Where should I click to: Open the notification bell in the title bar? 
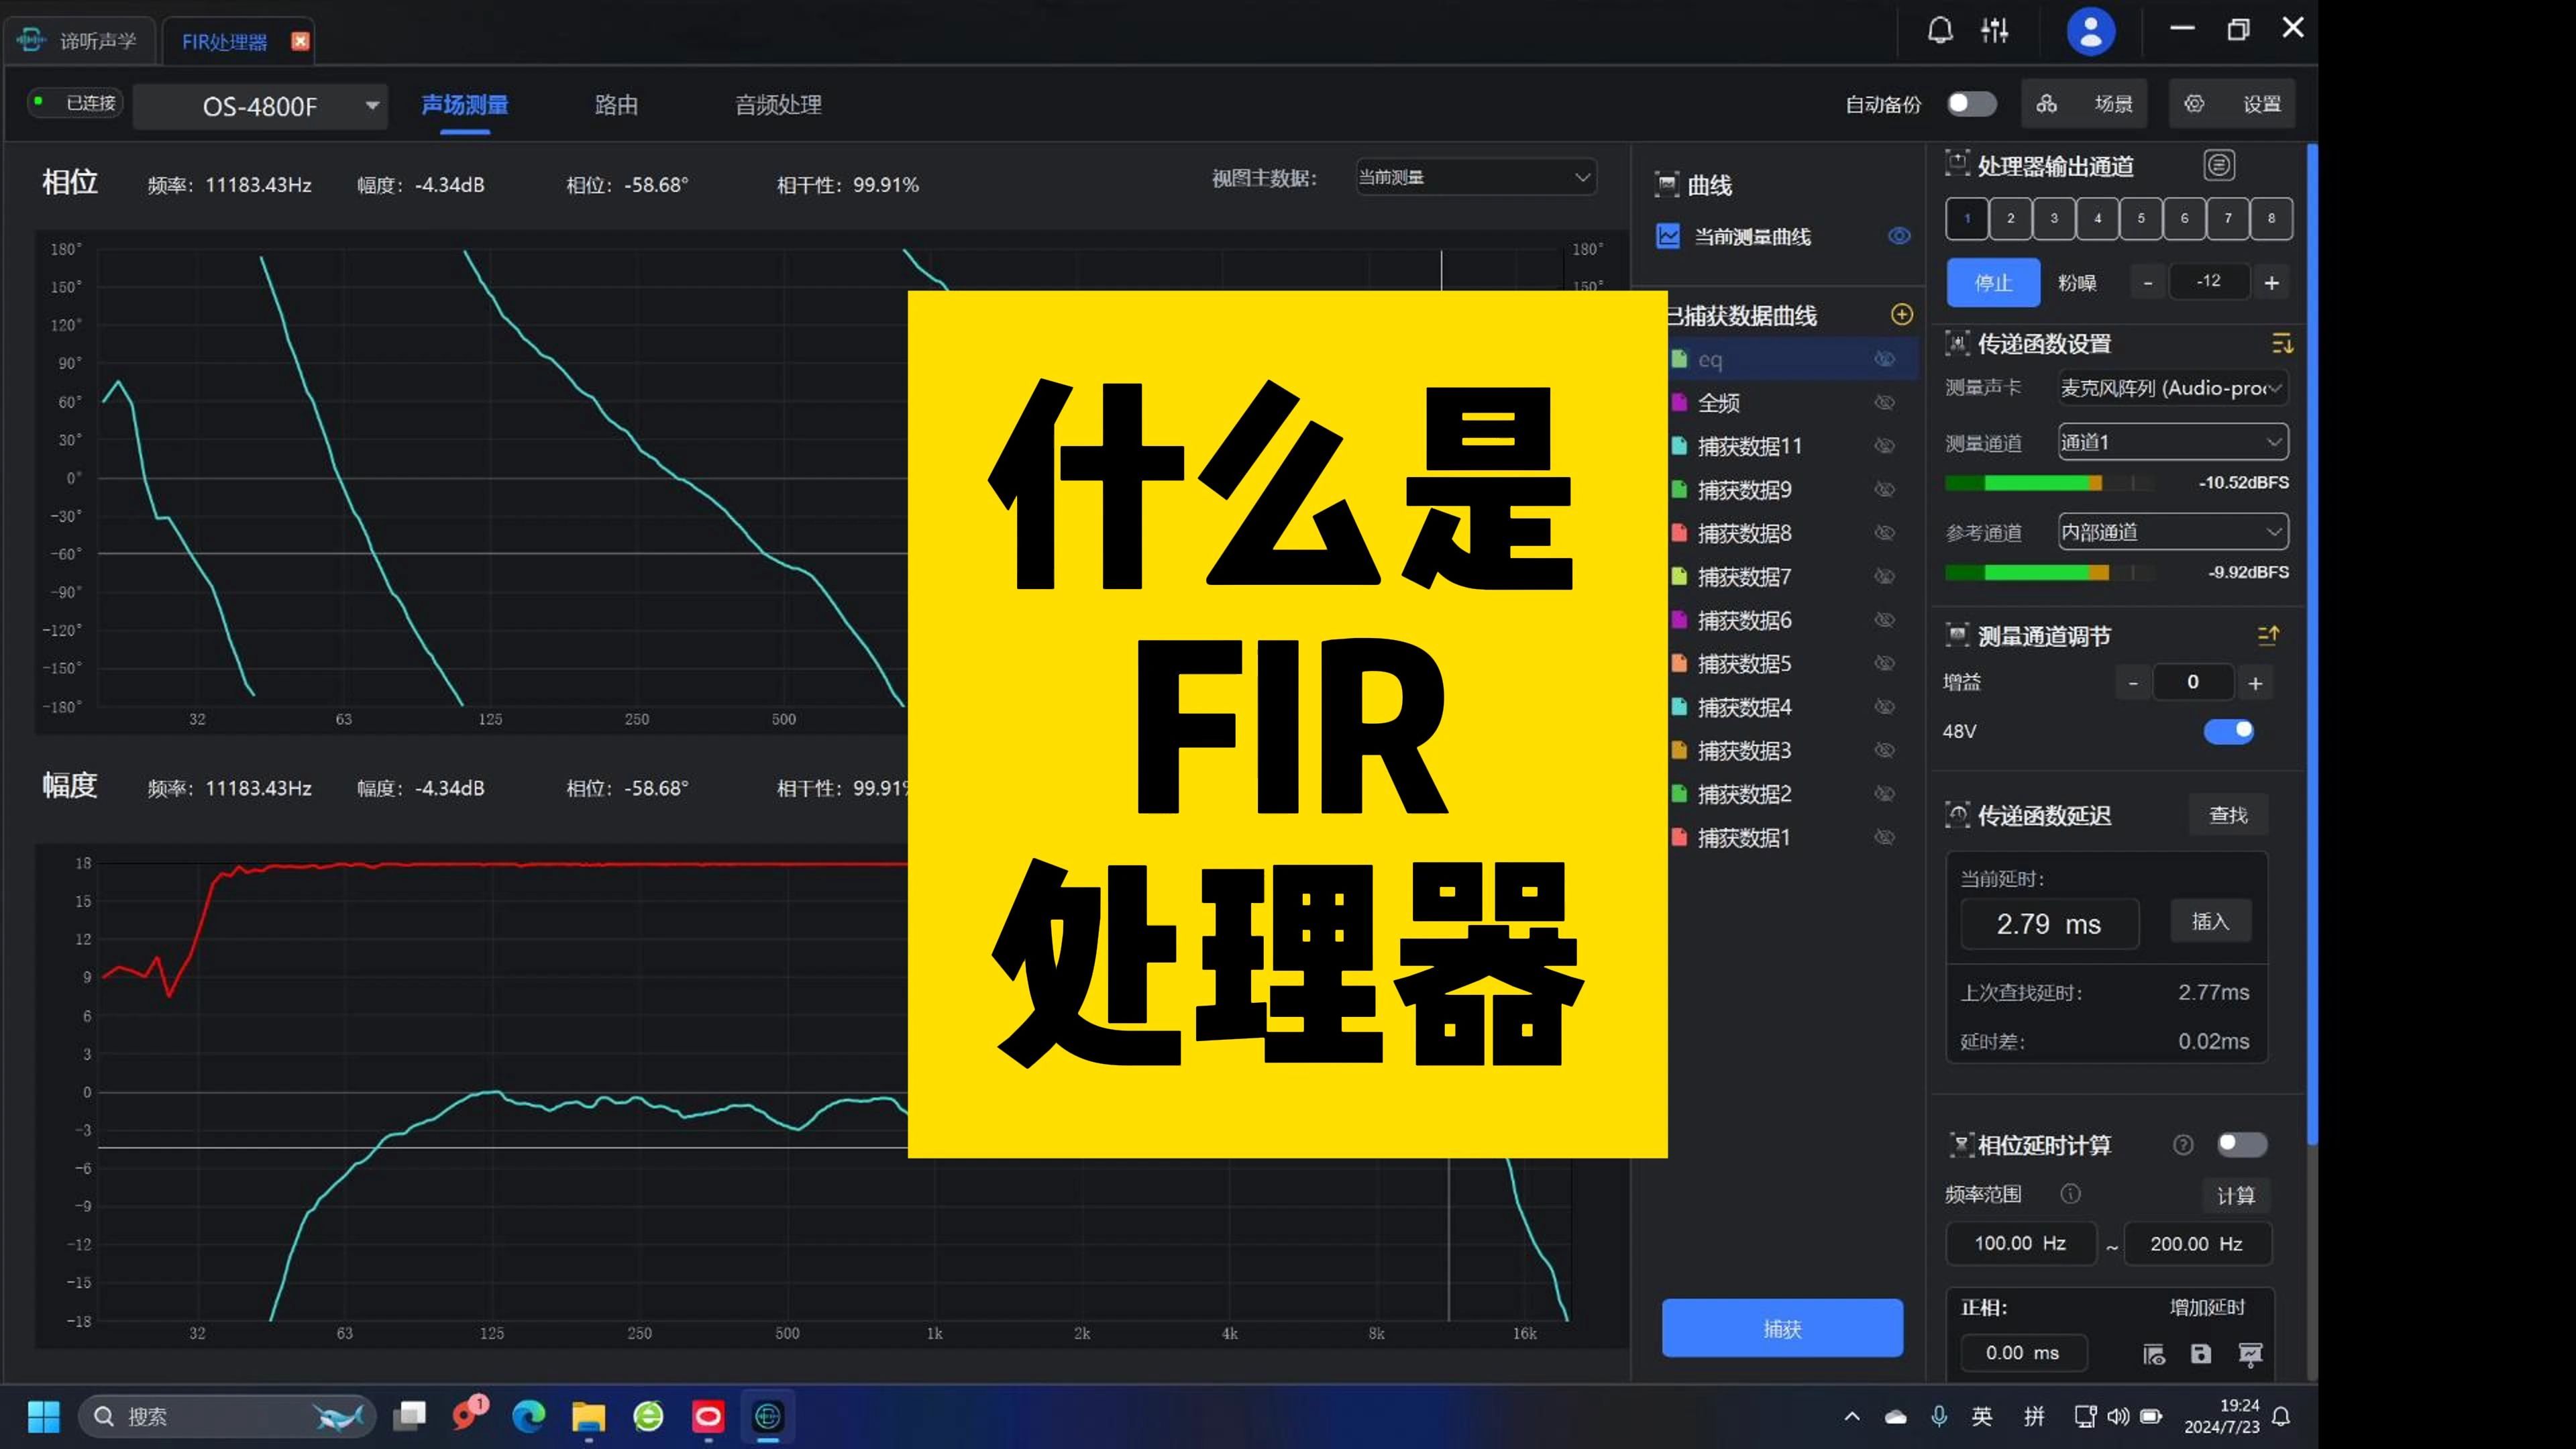click(1940, 29)
